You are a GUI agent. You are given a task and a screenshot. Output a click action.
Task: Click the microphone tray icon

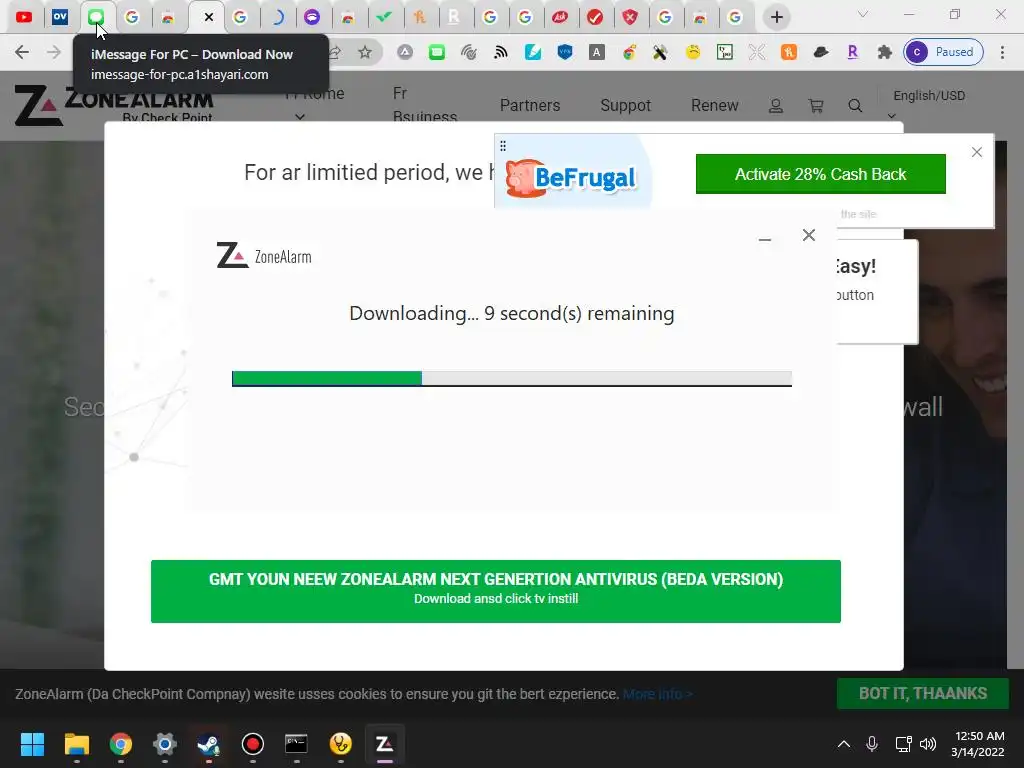coord(872,744)
